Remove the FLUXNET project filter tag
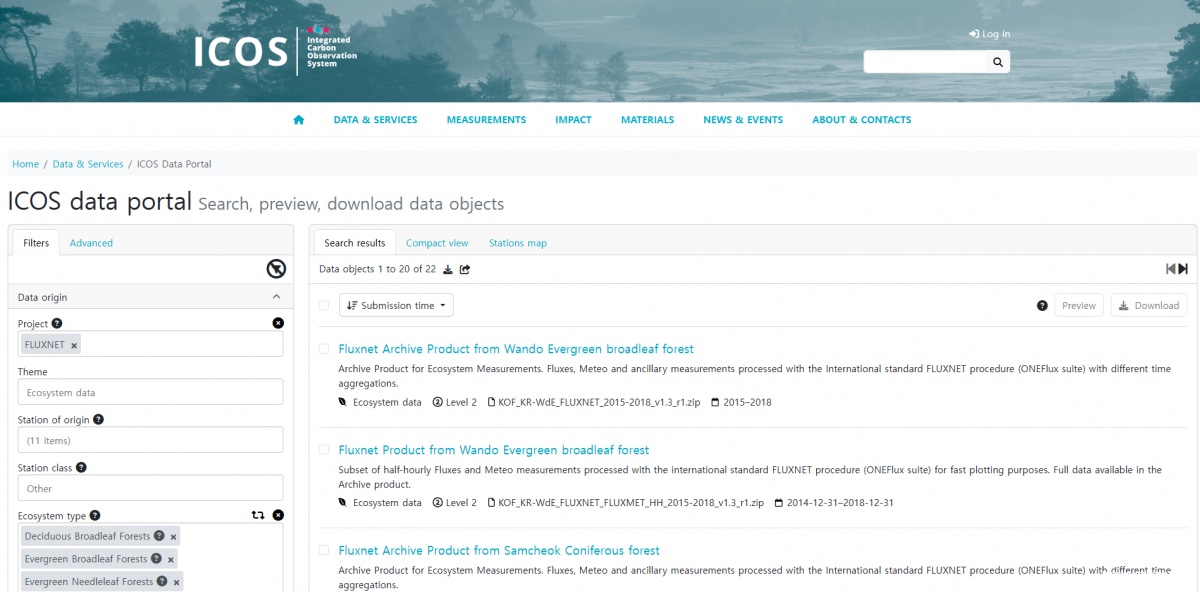The image size is (1200, 592). (x=74, y=345)
